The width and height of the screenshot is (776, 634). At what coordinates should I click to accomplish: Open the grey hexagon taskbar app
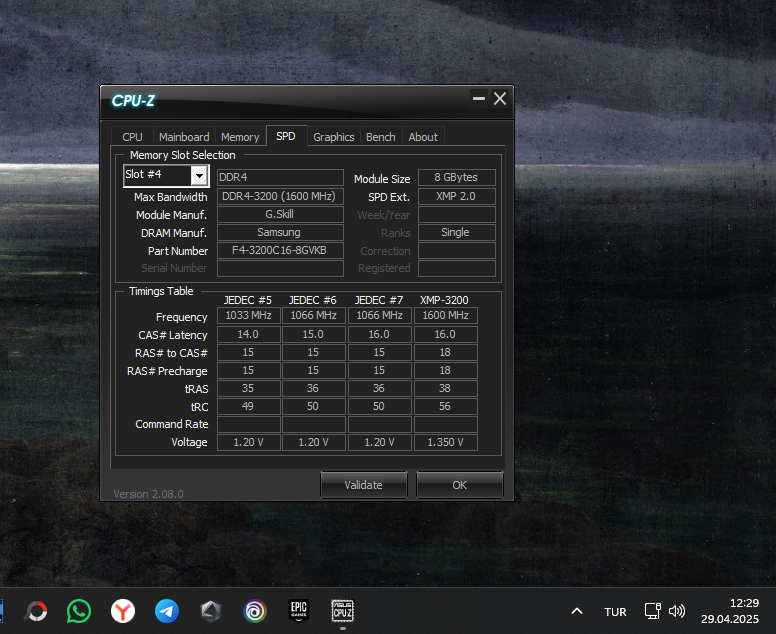(211, 611)
